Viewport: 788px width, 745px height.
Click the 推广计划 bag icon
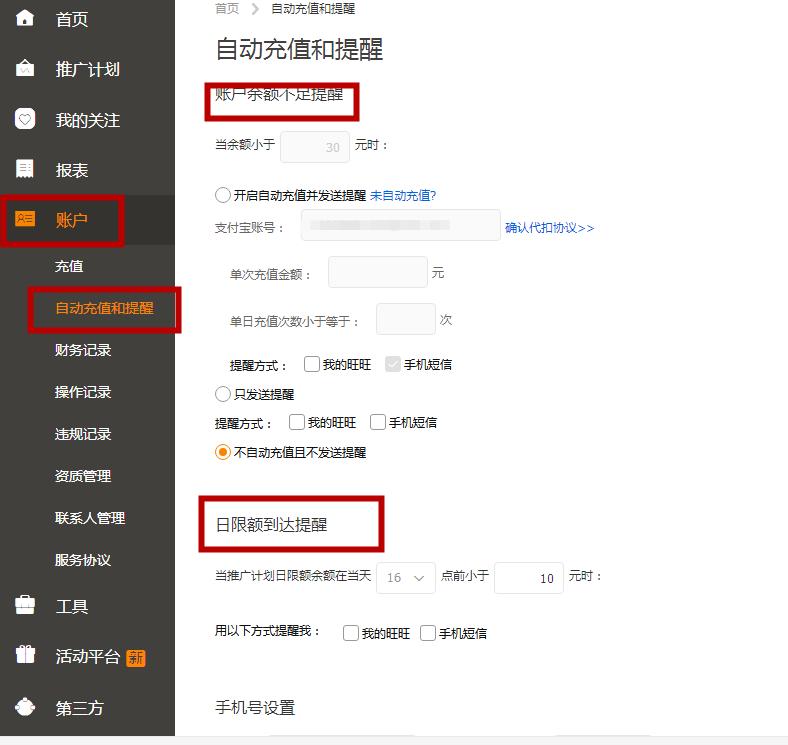(25, 68)
